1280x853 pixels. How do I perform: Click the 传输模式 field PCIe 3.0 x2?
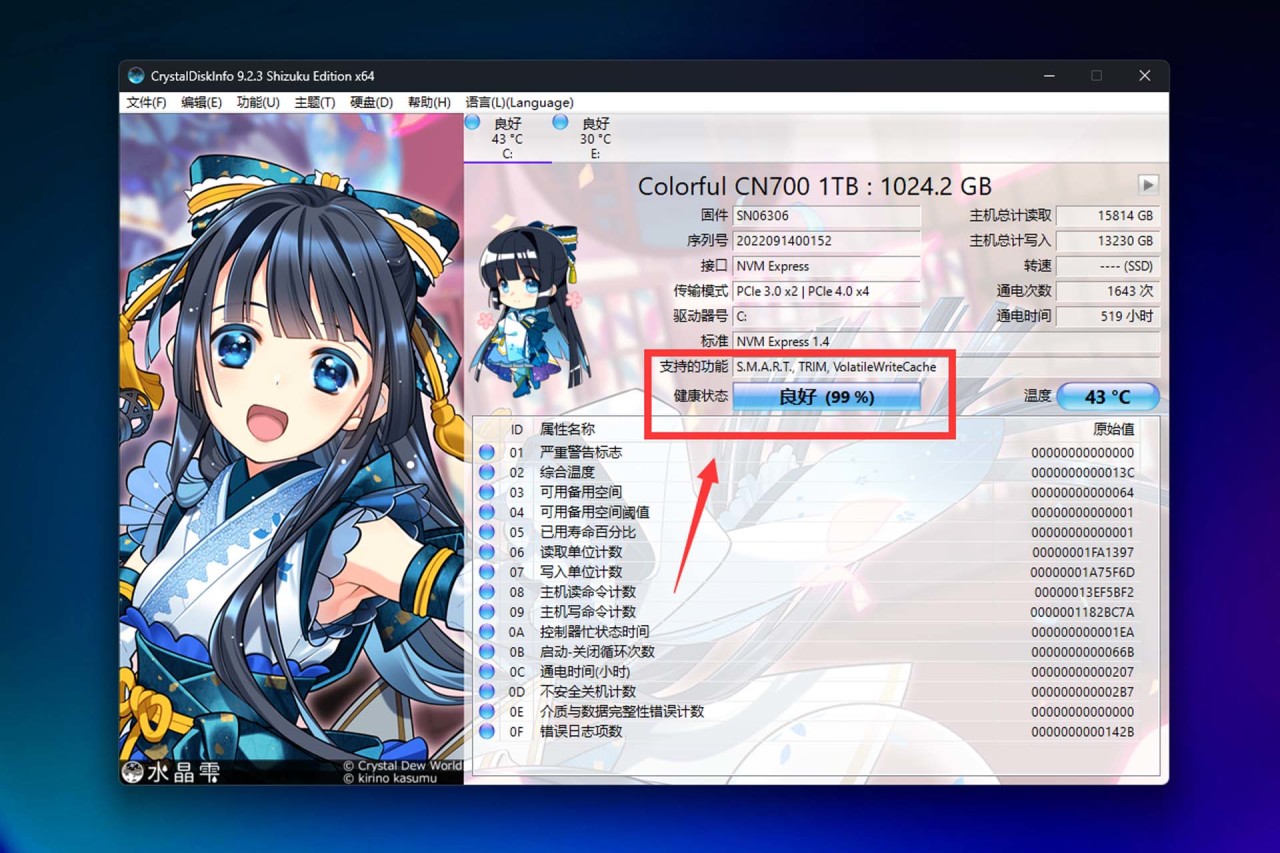[826, 291]
